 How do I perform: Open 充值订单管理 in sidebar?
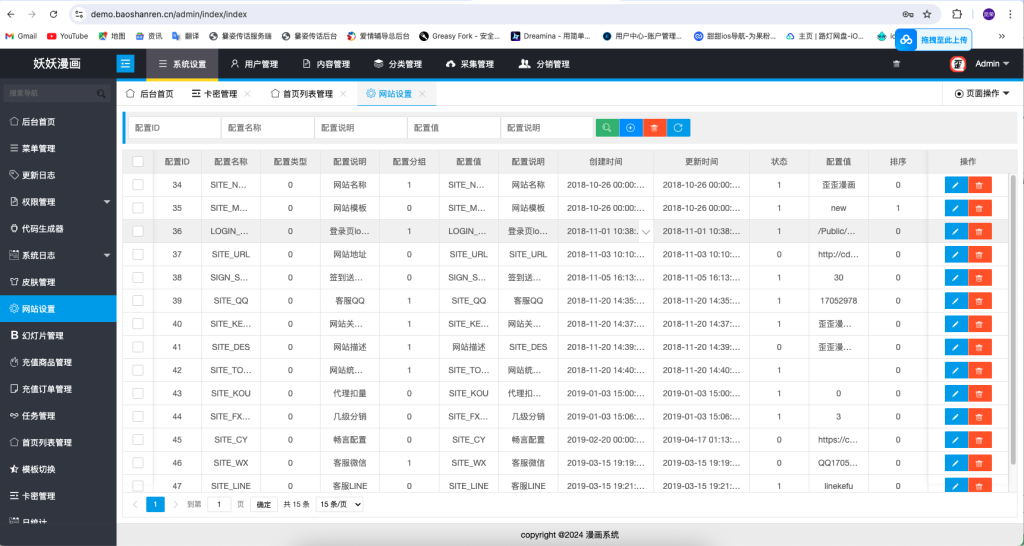[58, 389]
